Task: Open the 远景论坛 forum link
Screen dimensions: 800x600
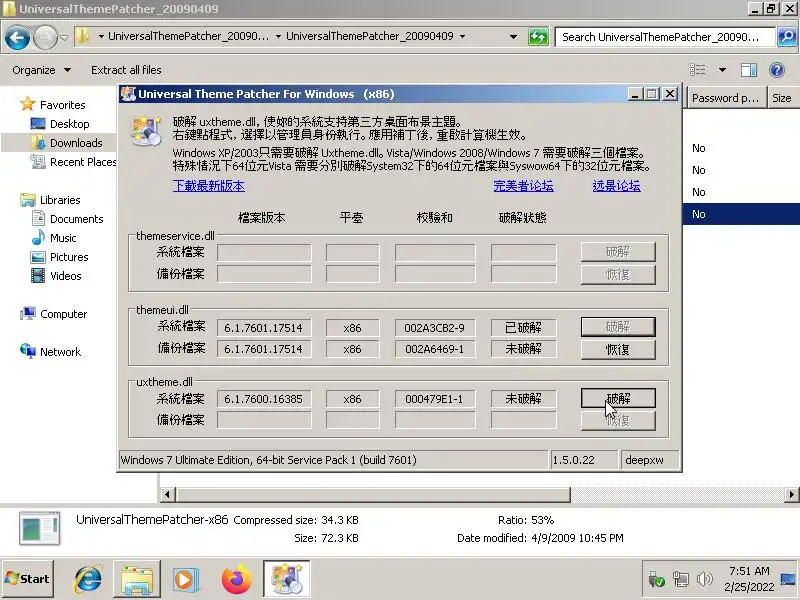Action: click(x=616, y=186)
